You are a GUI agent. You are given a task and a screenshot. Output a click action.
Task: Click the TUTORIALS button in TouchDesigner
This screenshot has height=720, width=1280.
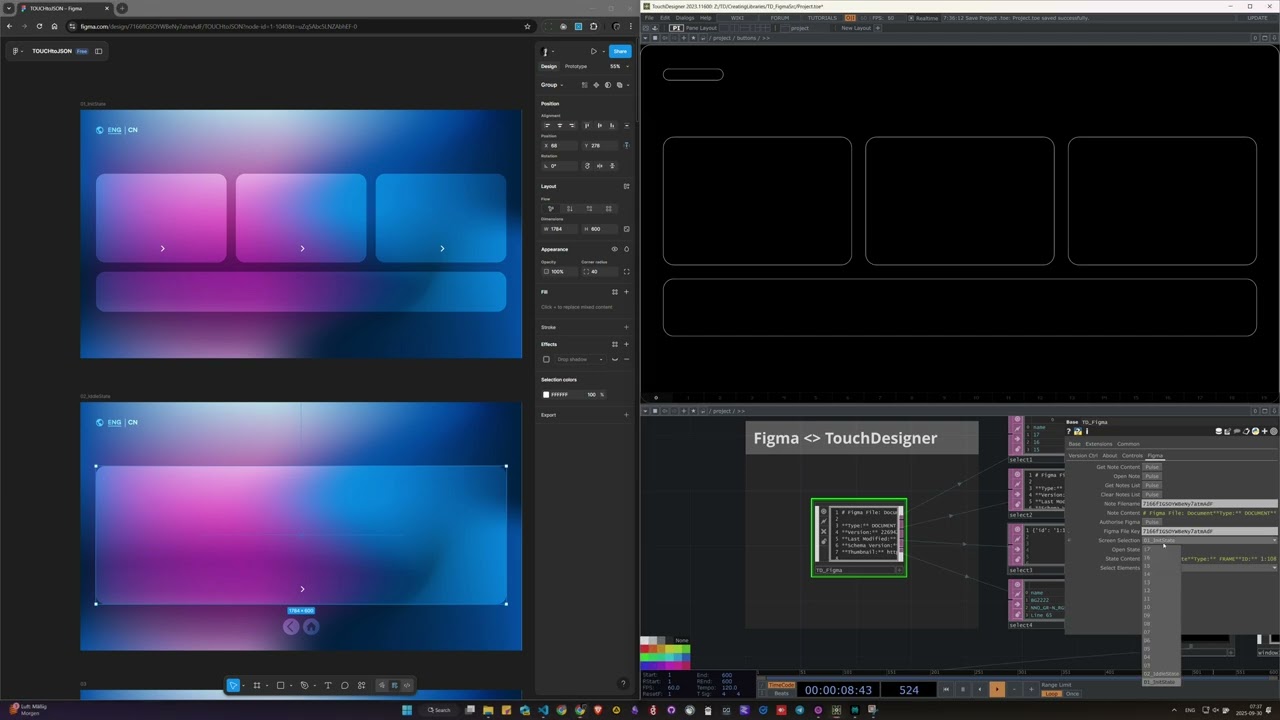tap(822, 18)
